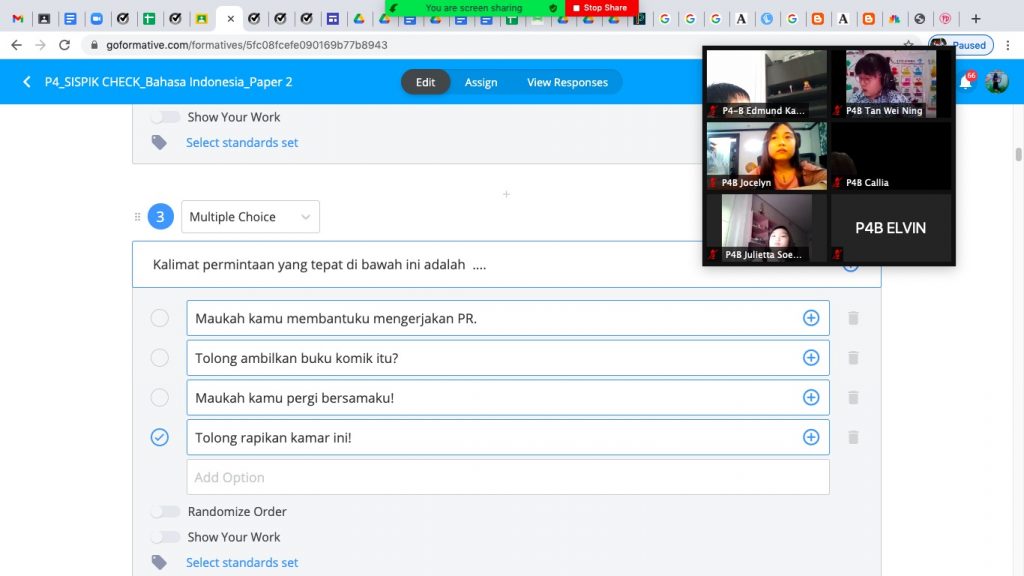Click the Stop Share button

[600, 8]
